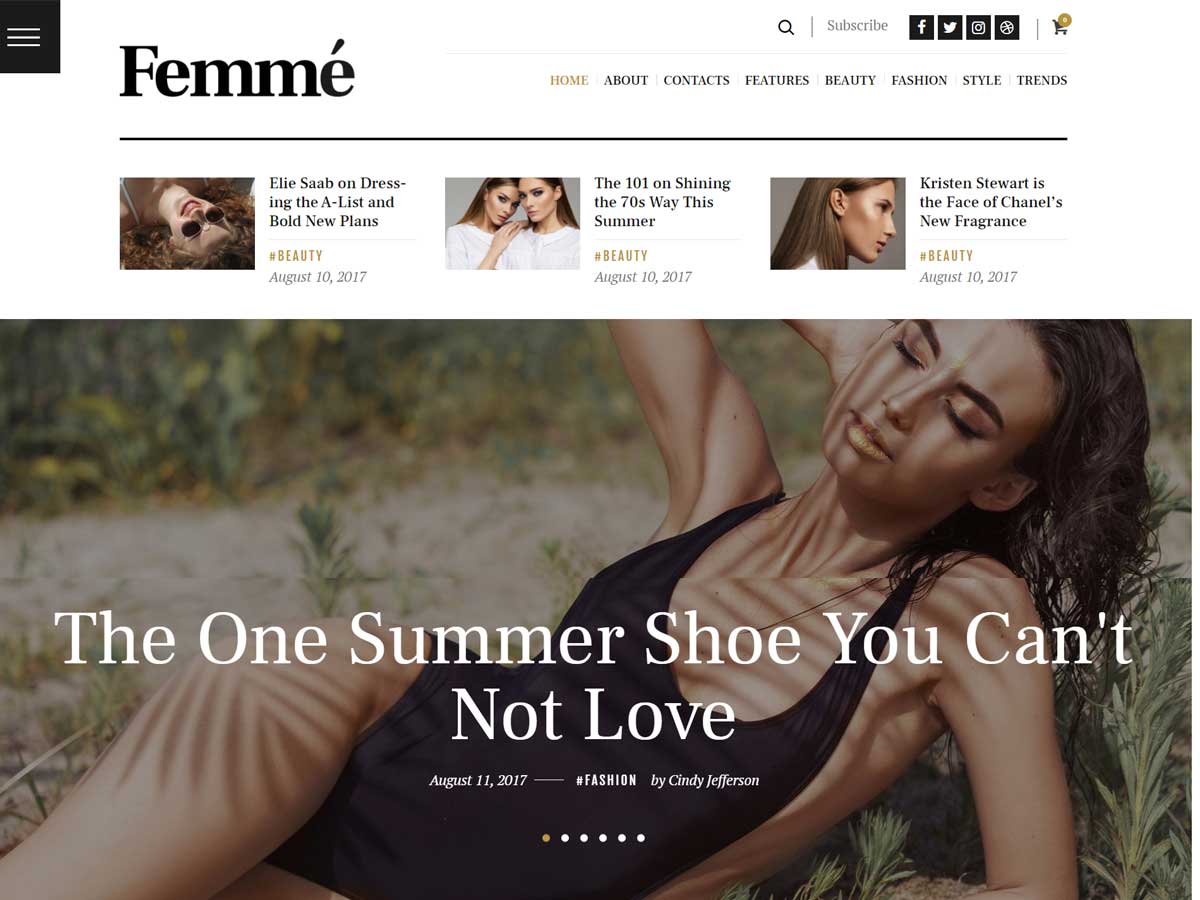Open the Fashion navigation item

point(919,80)
